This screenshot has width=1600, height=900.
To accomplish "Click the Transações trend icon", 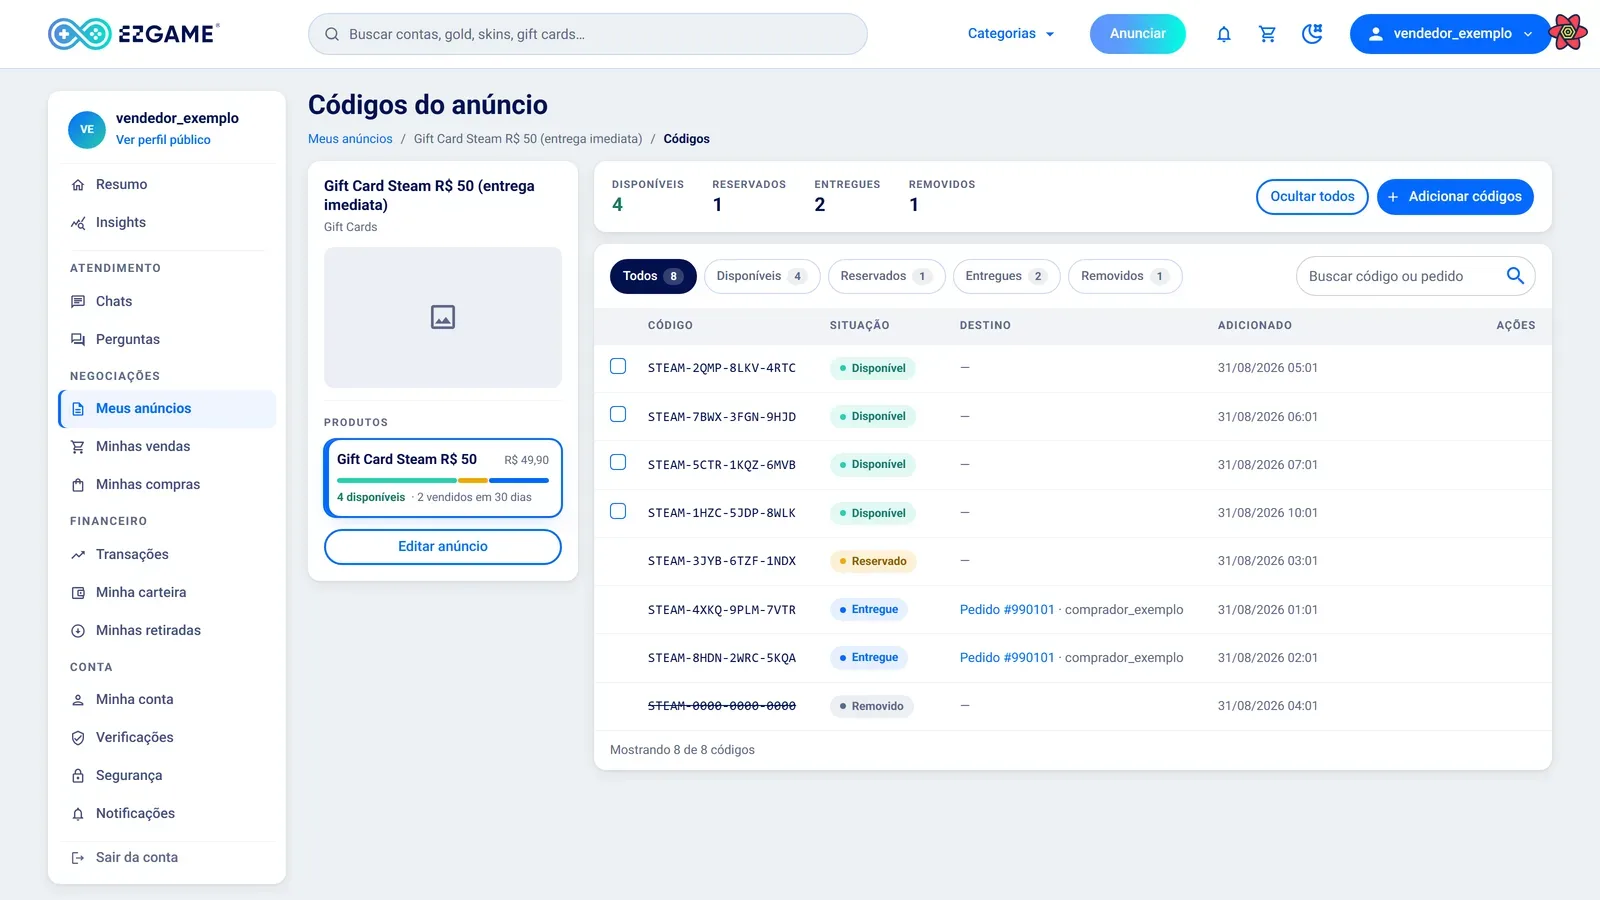I will pos(78,555).
